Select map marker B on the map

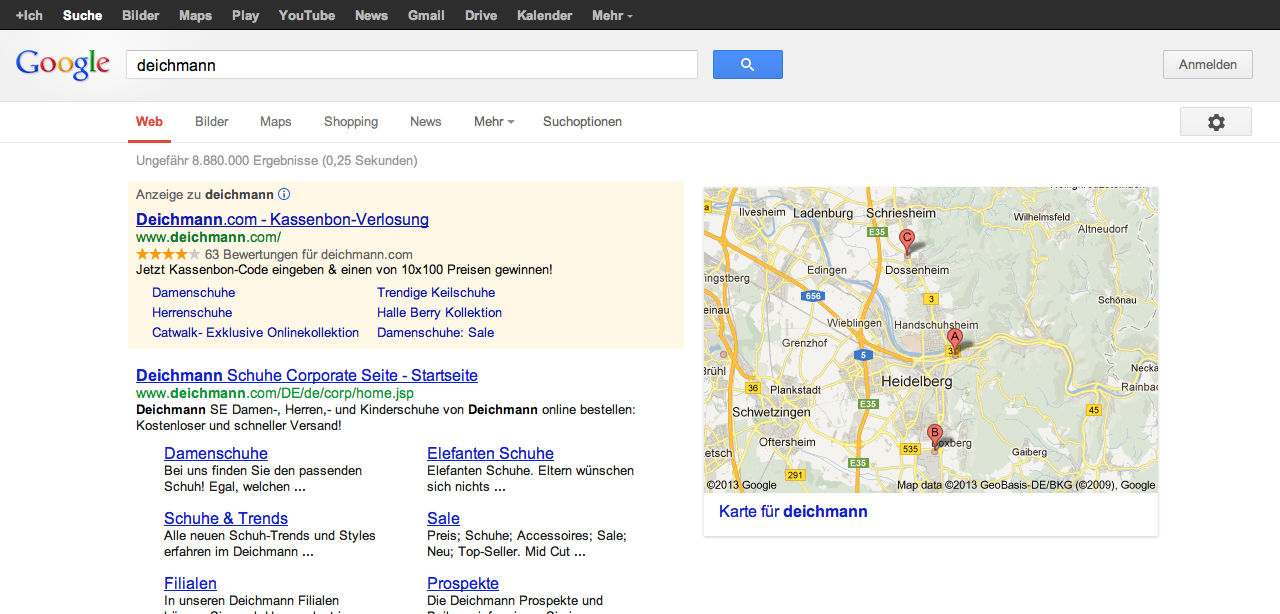[935, 435]
